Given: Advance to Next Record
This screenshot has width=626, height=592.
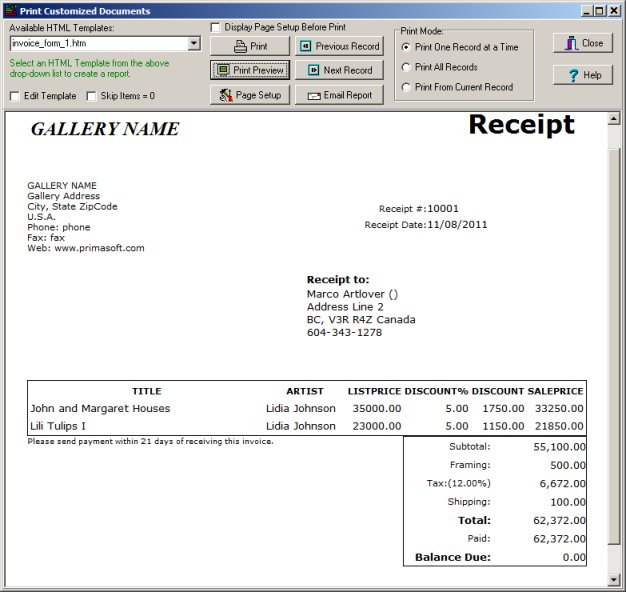Looking at the screenshot, I should 339,70.
